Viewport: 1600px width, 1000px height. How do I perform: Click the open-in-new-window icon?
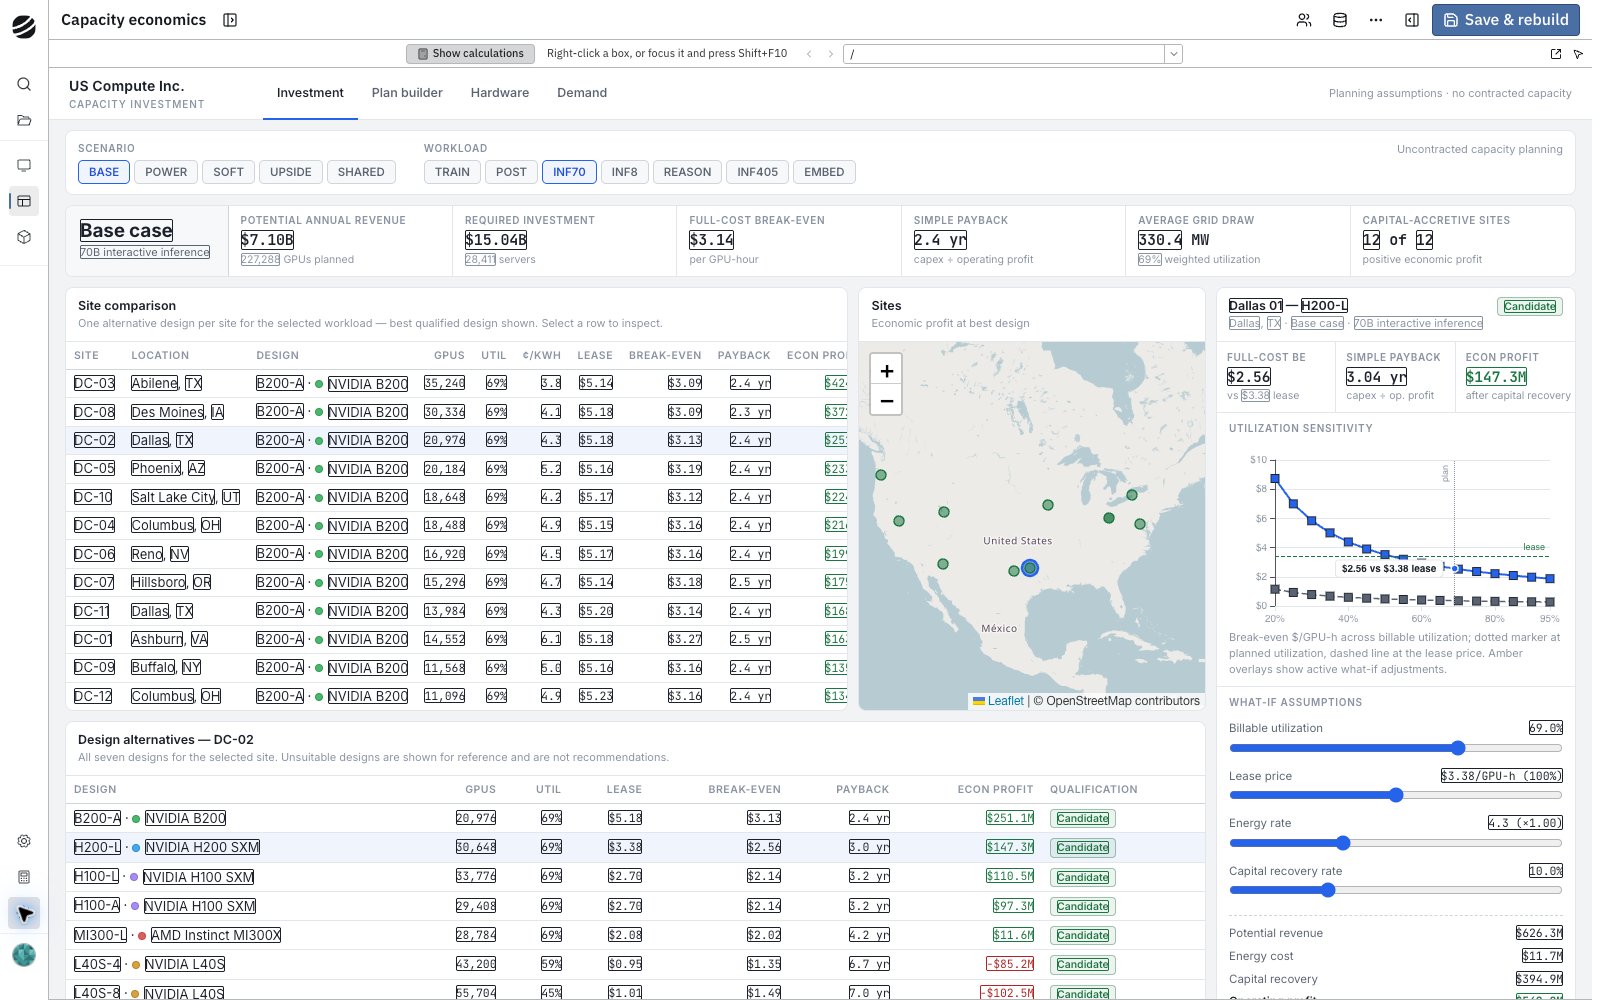point(1556,54)
